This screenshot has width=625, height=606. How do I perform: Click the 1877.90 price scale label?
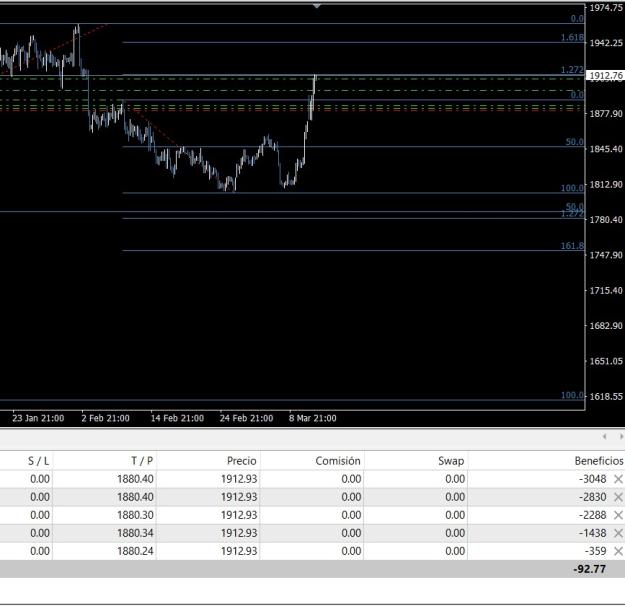[x=606, y=114]
